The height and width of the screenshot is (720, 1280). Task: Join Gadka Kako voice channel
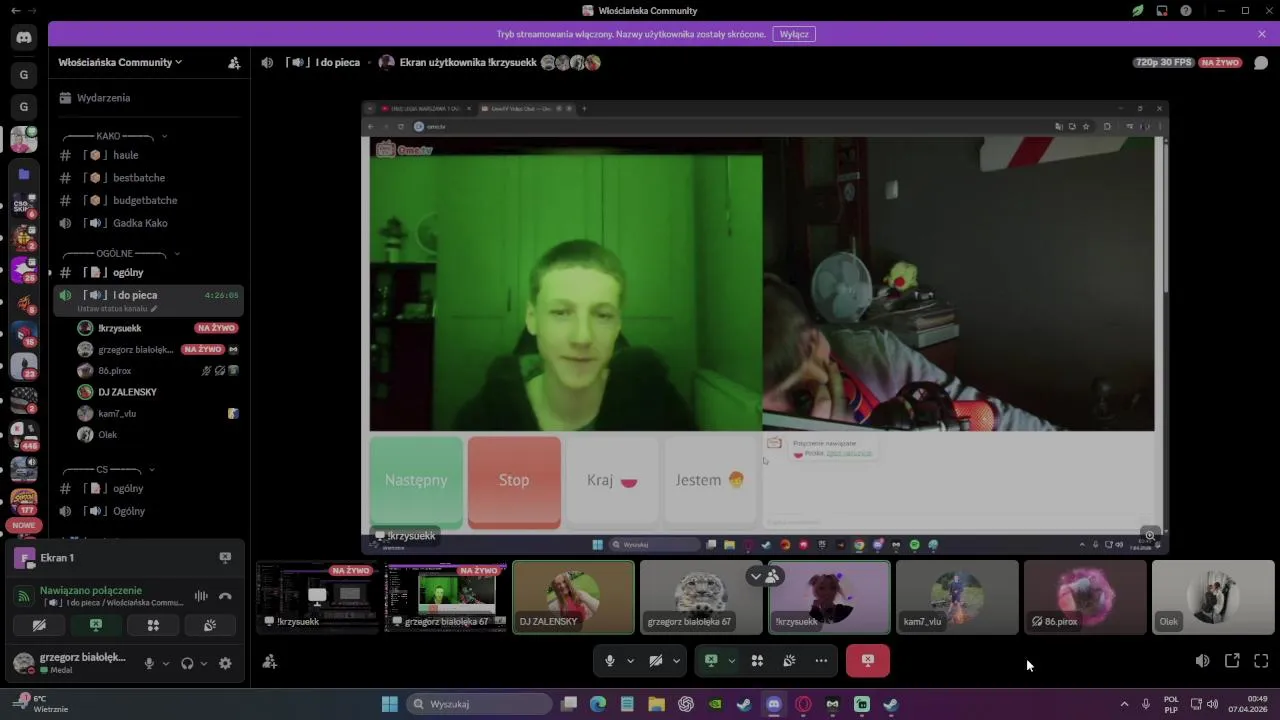[x=148, y=223]
